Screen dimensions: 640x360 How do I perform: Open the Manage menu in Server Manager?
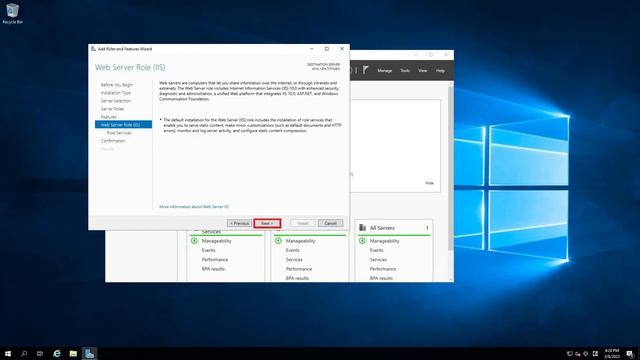tap(384, 71)
